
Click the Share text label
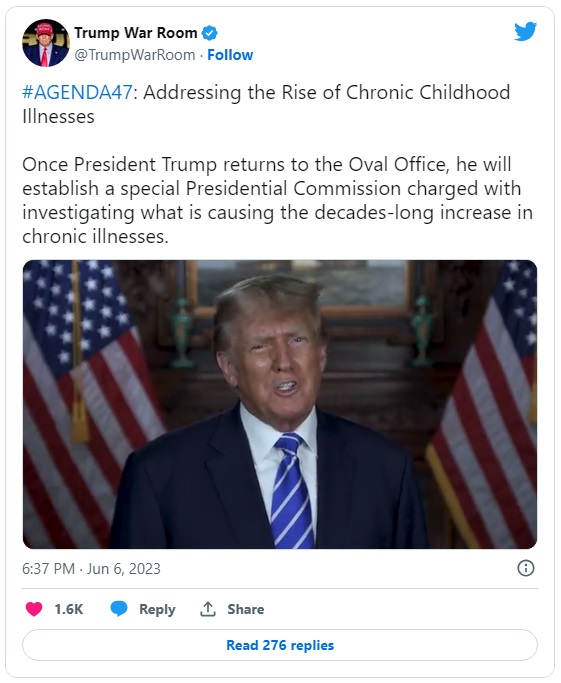(246, 609)
